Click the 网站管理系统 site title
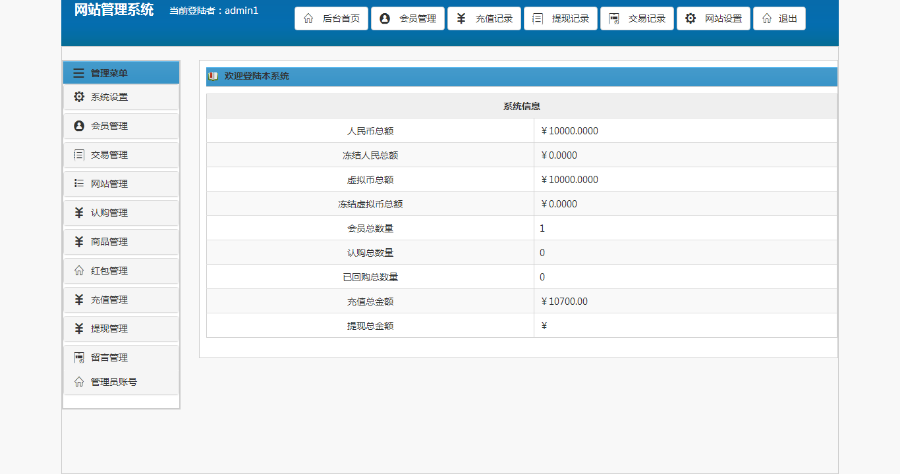This screenshot has width=900, height=474. coord(114,11)
